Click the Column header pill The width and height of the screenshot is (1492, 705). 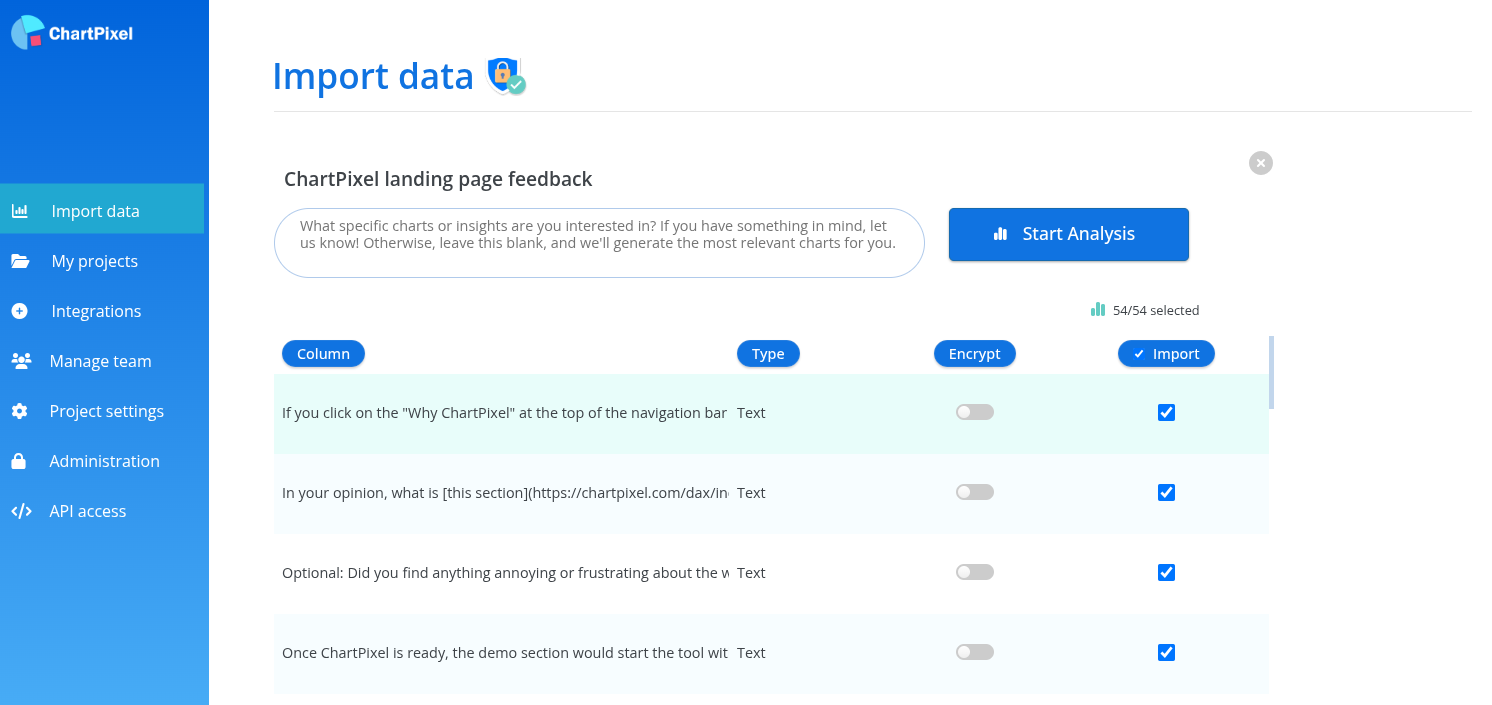(x=323, y=353)
